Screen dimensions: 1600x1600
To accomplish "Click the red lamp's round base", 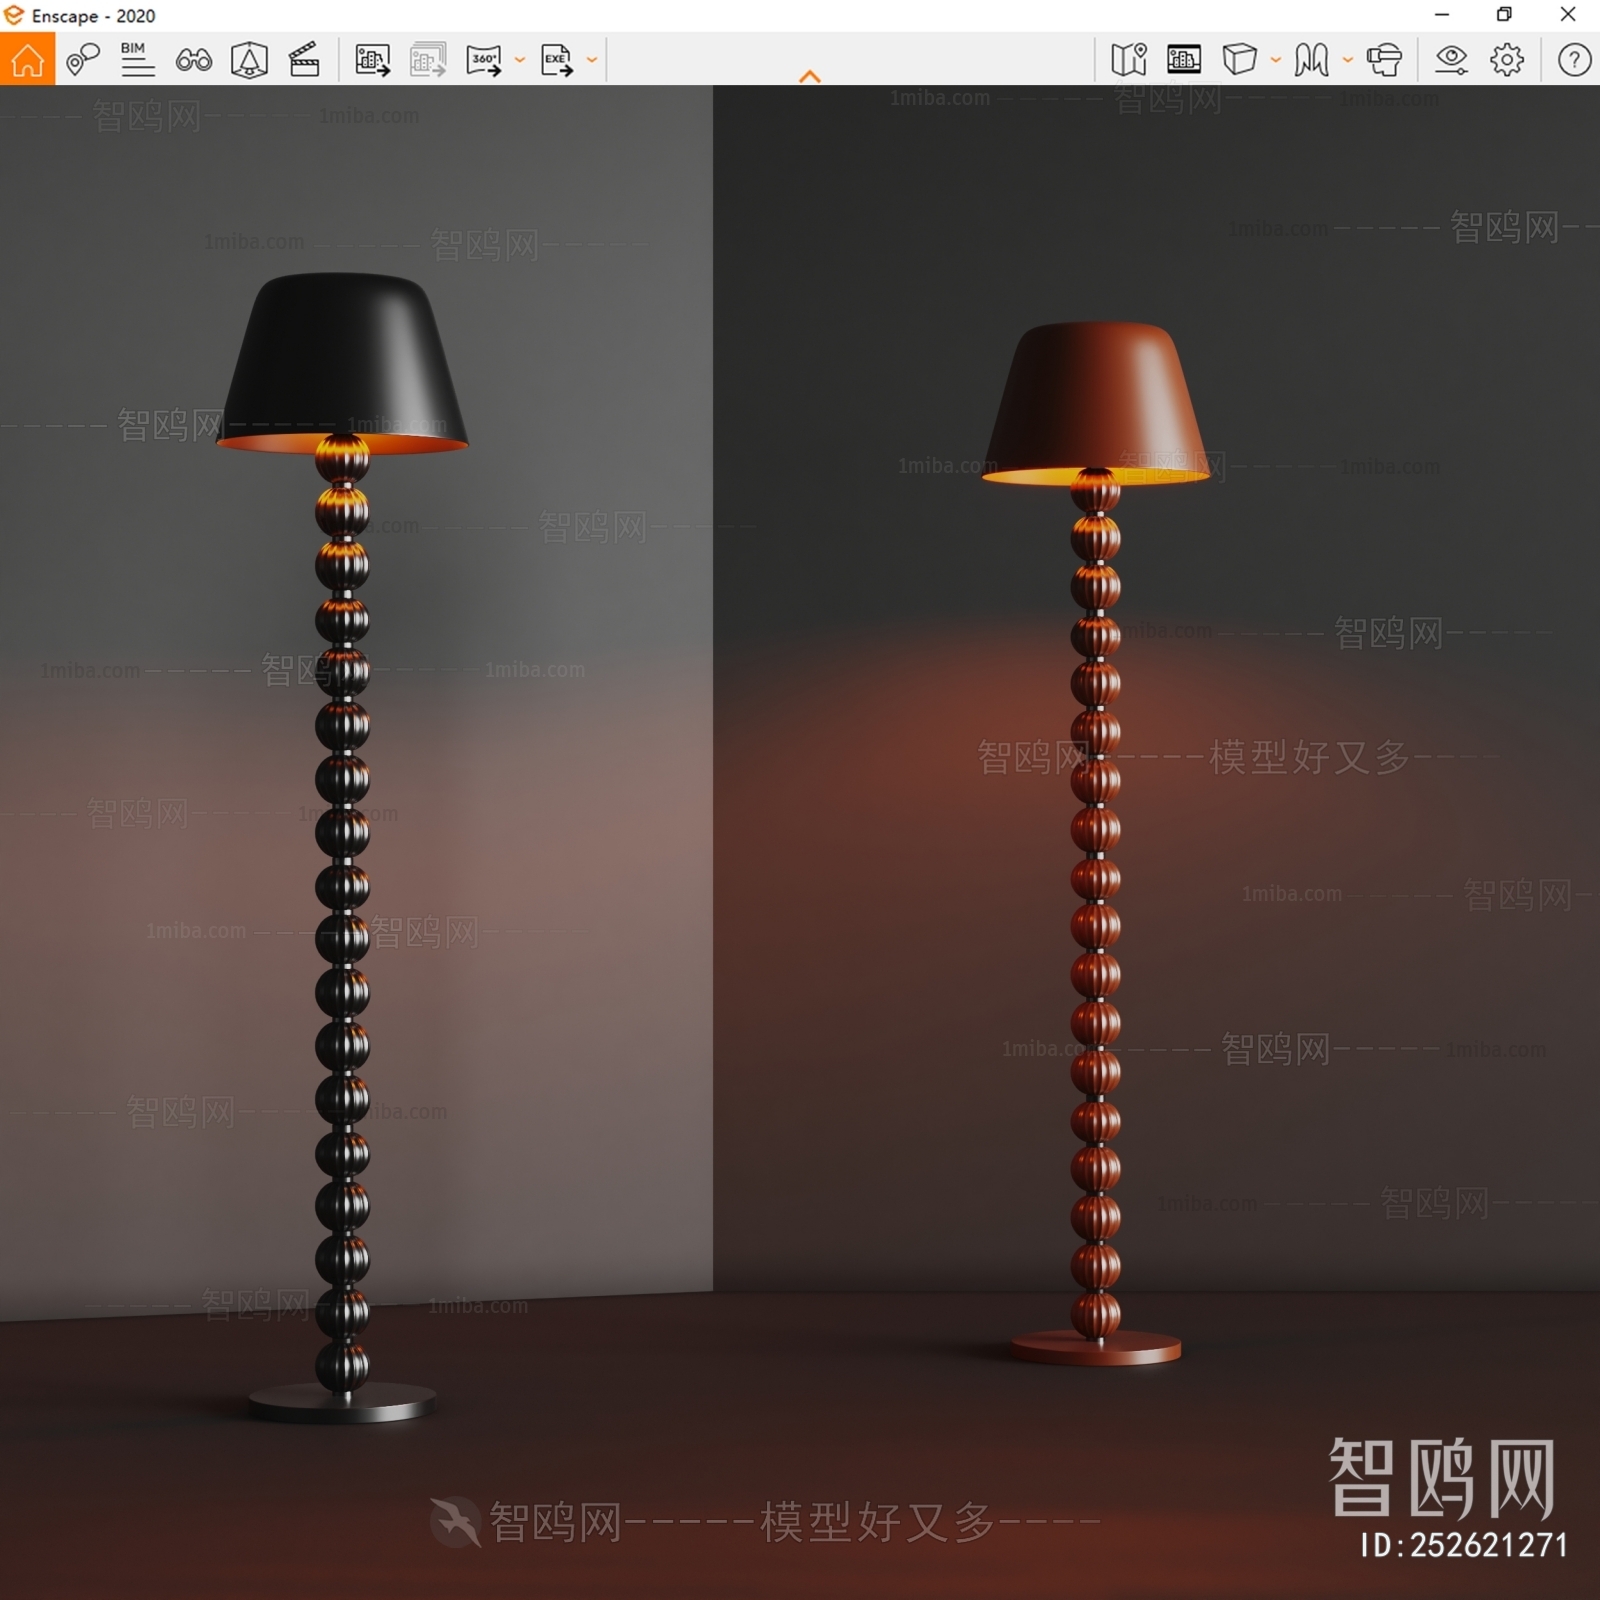I will click(1096, 1349).
